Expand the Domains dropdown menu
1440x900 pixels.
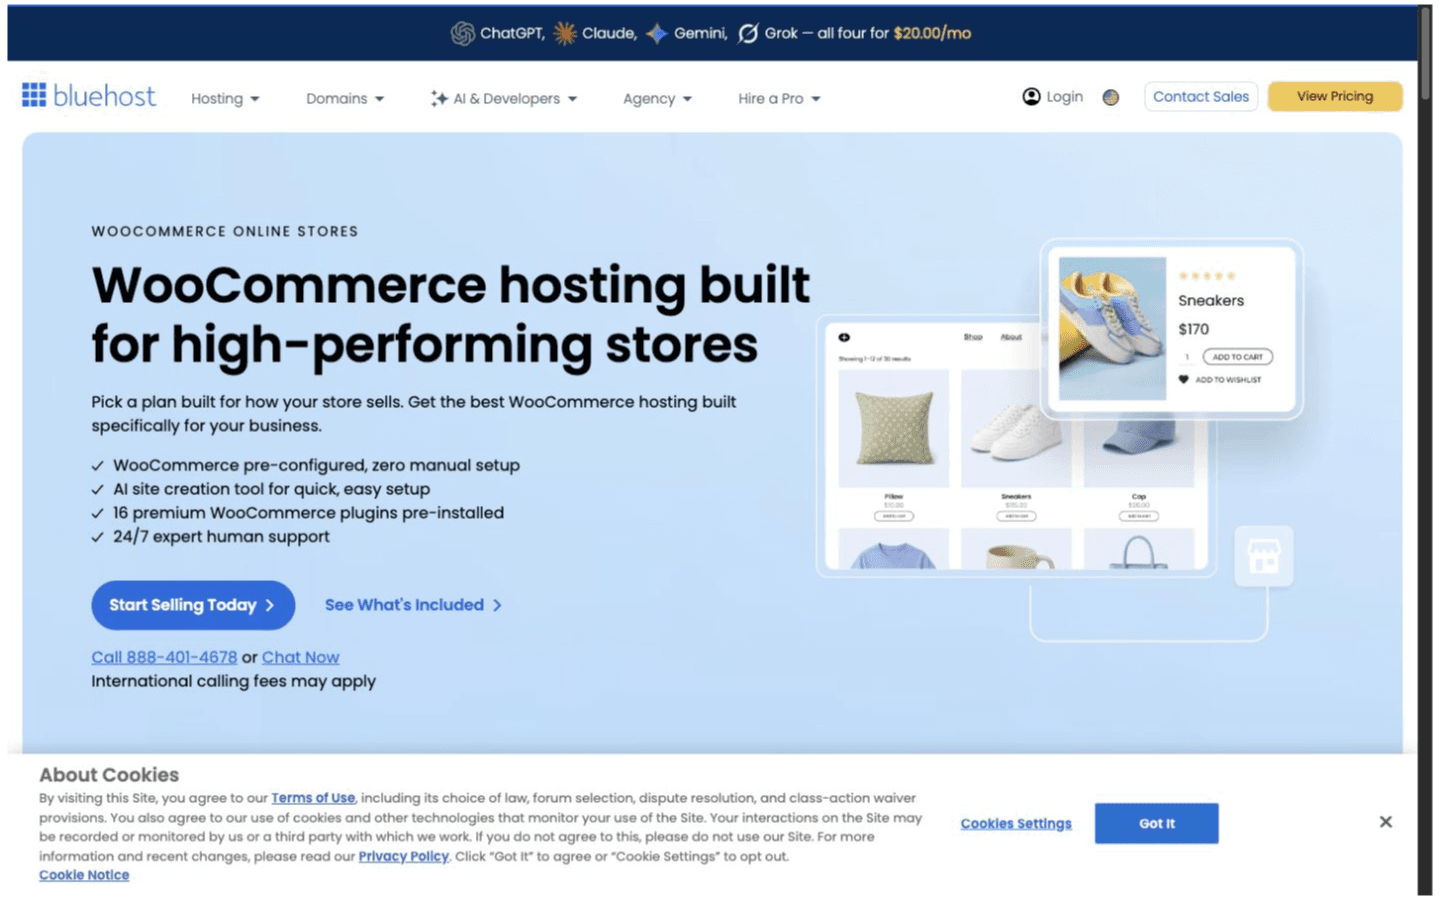pyautogui.click(x=344, y=98)
